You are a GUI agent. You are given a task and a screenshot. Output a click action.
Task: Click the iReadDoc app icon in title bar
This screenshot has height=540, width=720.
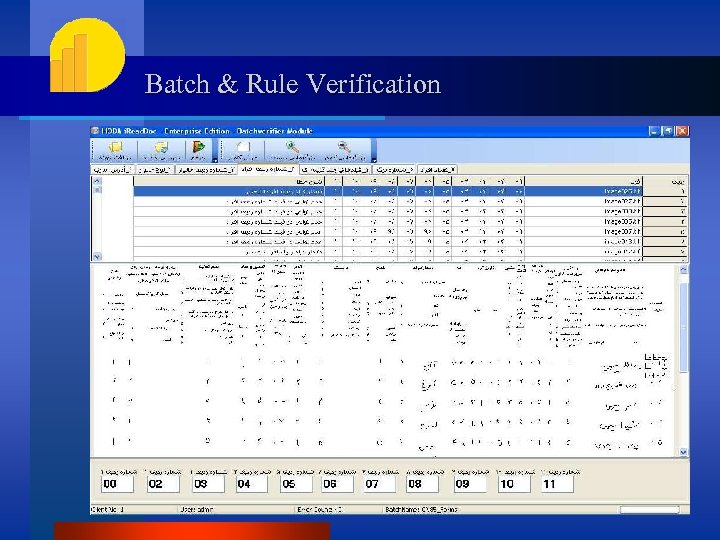[95, 131]
